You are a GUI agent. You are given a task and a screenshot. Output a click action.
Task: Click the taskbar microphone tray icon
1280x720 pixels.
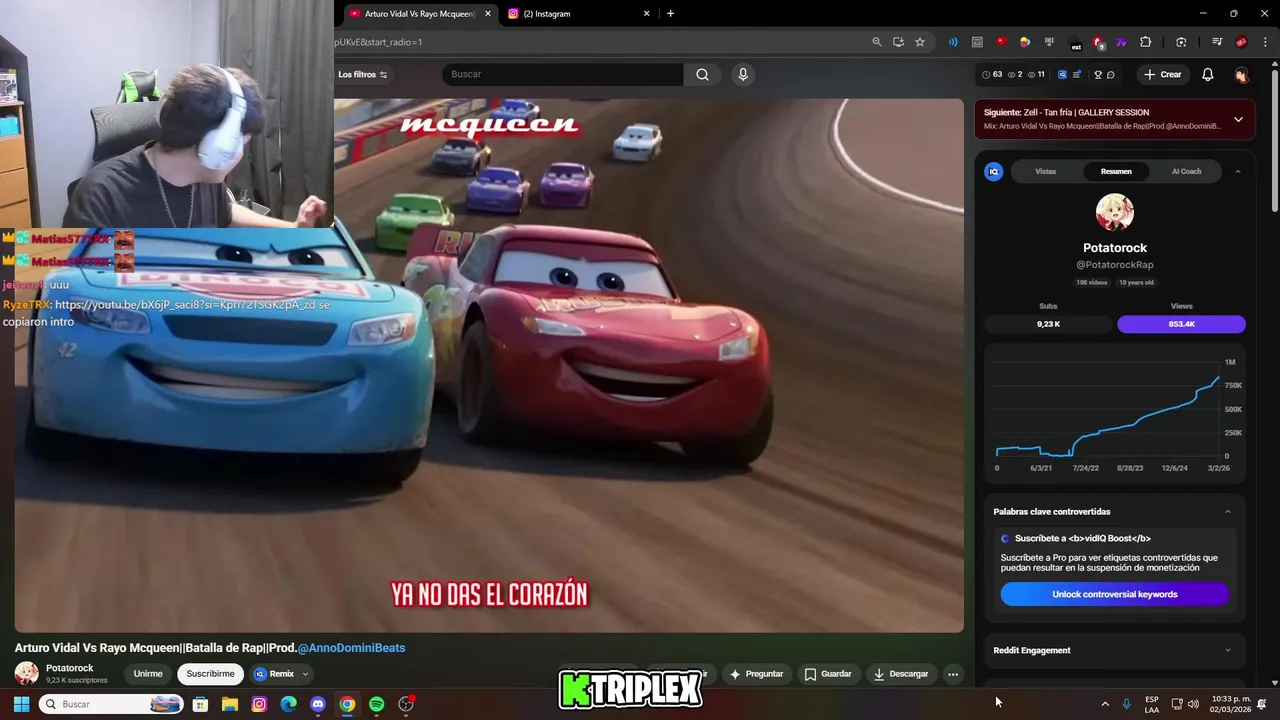coord(1126,704)
